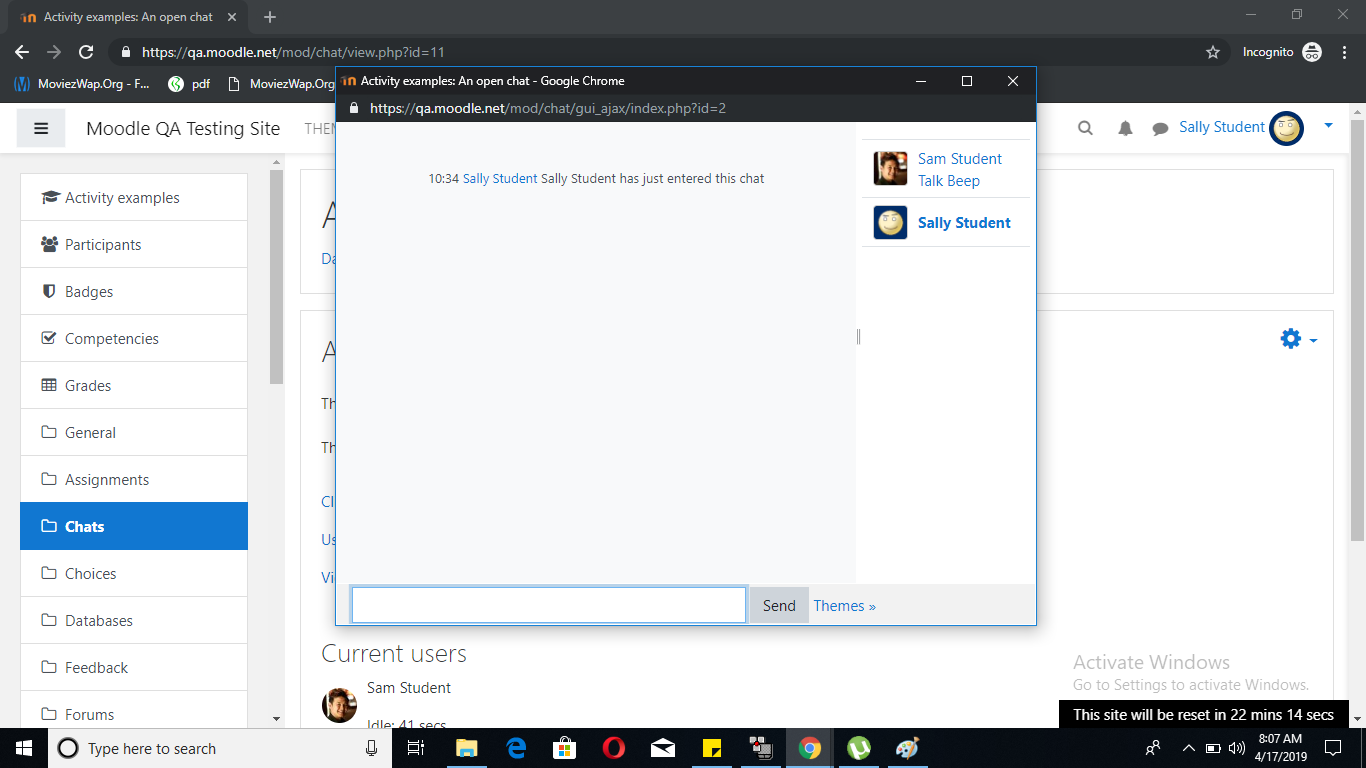Click Talk link under Sam Student
This screenshot has height=768, width=1366.
(930, 181)
